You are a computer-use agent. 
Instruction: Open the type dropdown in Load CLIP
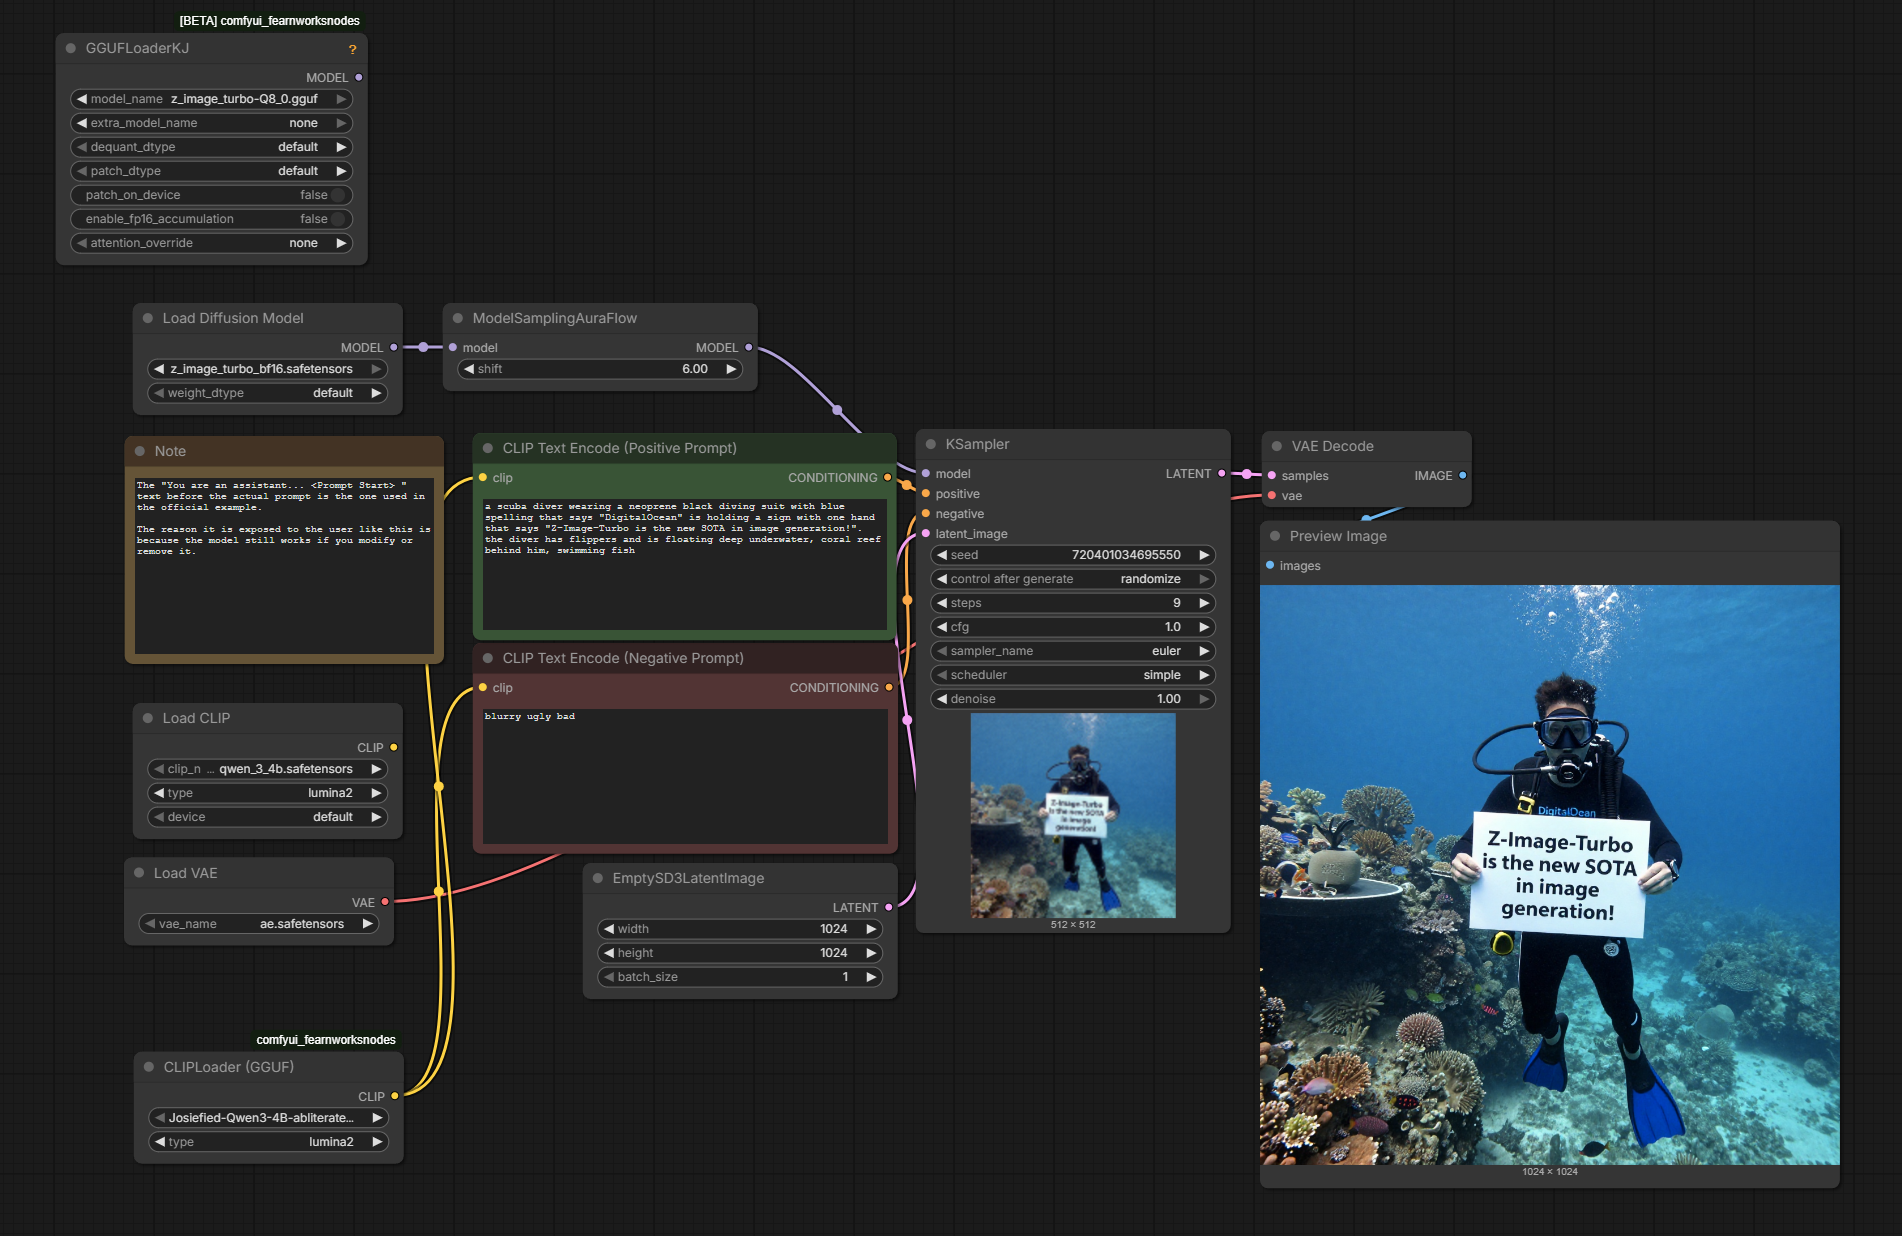(268, 793)
